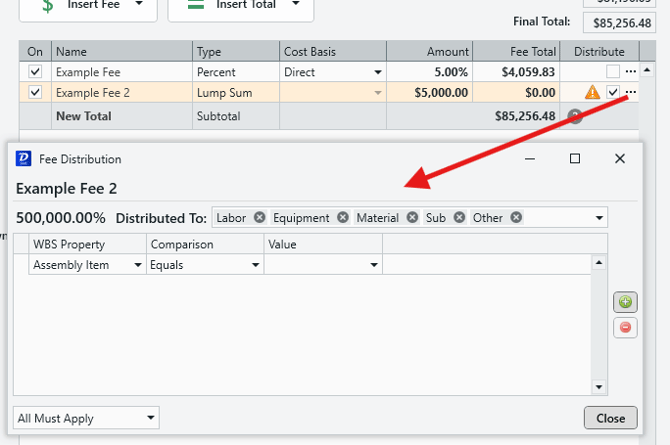Remove the Equipment tag from distribution

(x=343, y=218)
